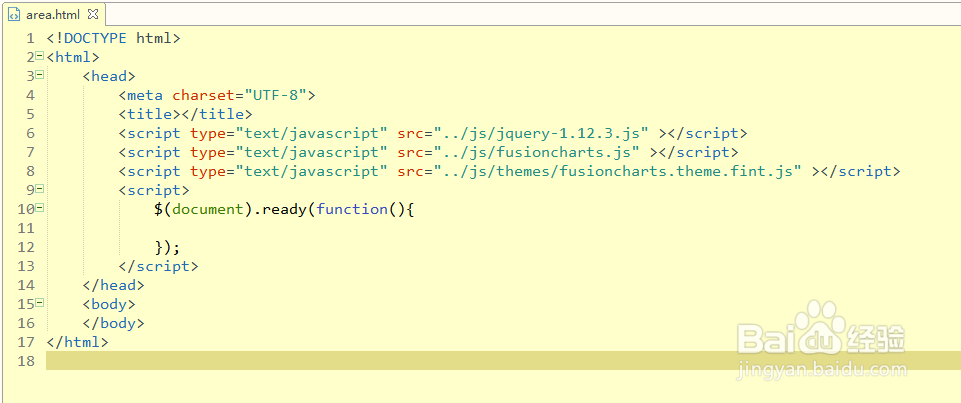Collapse the html tag fold on line 2
The image size is (961, 403).
pyautogui.click(x=39, y=56)
